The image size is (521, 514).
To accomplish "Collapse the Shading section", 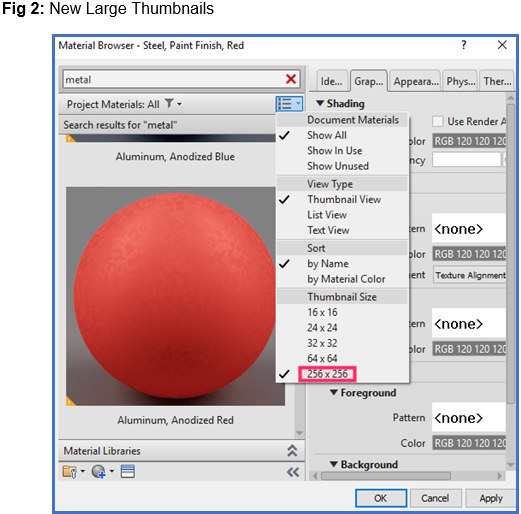I will coord(320,103).
